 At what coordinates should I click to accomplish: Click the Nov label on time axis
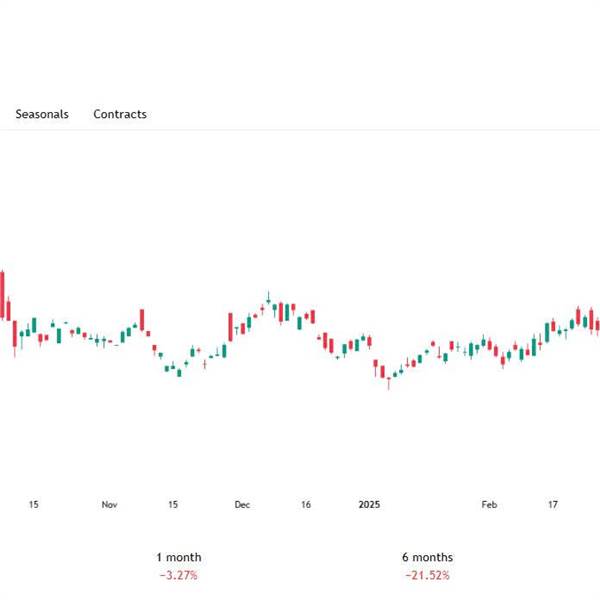pos(109,505)
